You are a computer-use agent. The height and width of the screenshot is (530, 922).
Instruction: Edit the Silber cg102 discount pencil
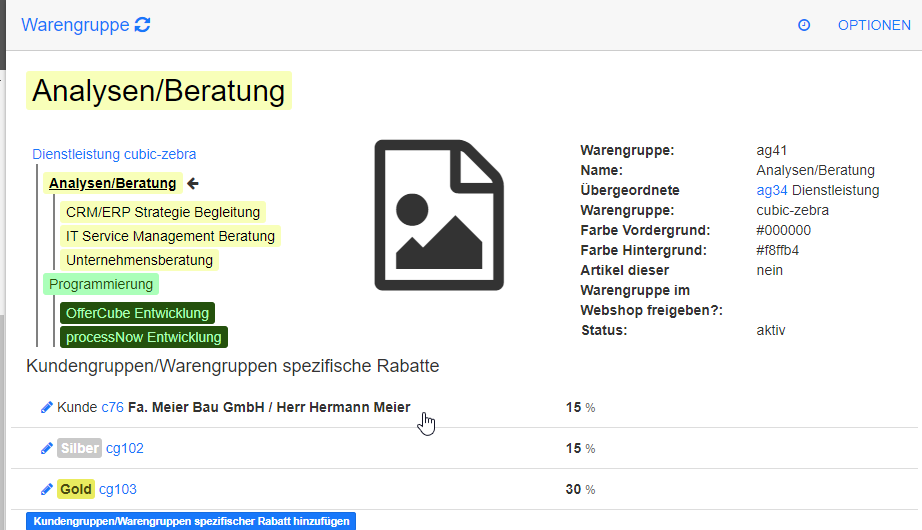pyautogui.click(x=46, y=448)
